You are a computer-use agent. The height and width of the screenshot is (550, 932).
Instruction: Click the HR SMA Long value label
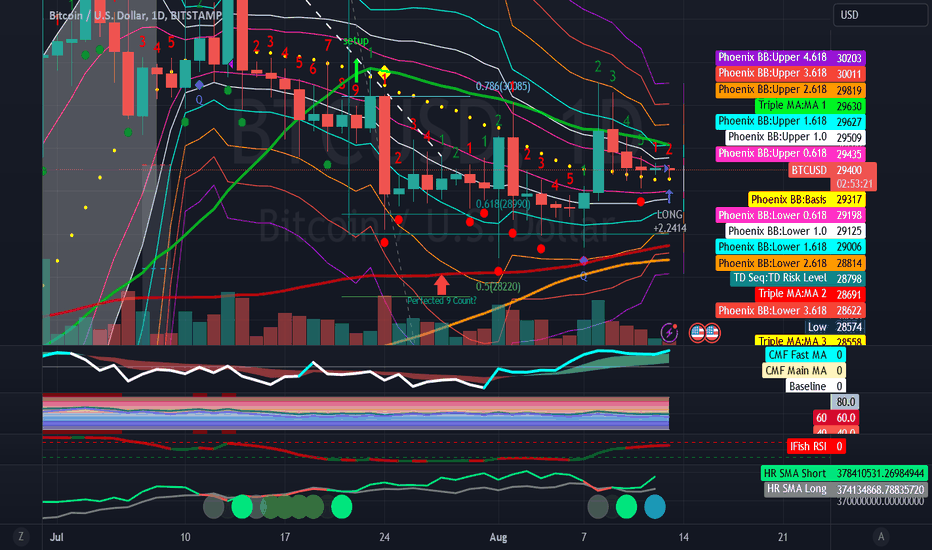click(x=845, y=489)
